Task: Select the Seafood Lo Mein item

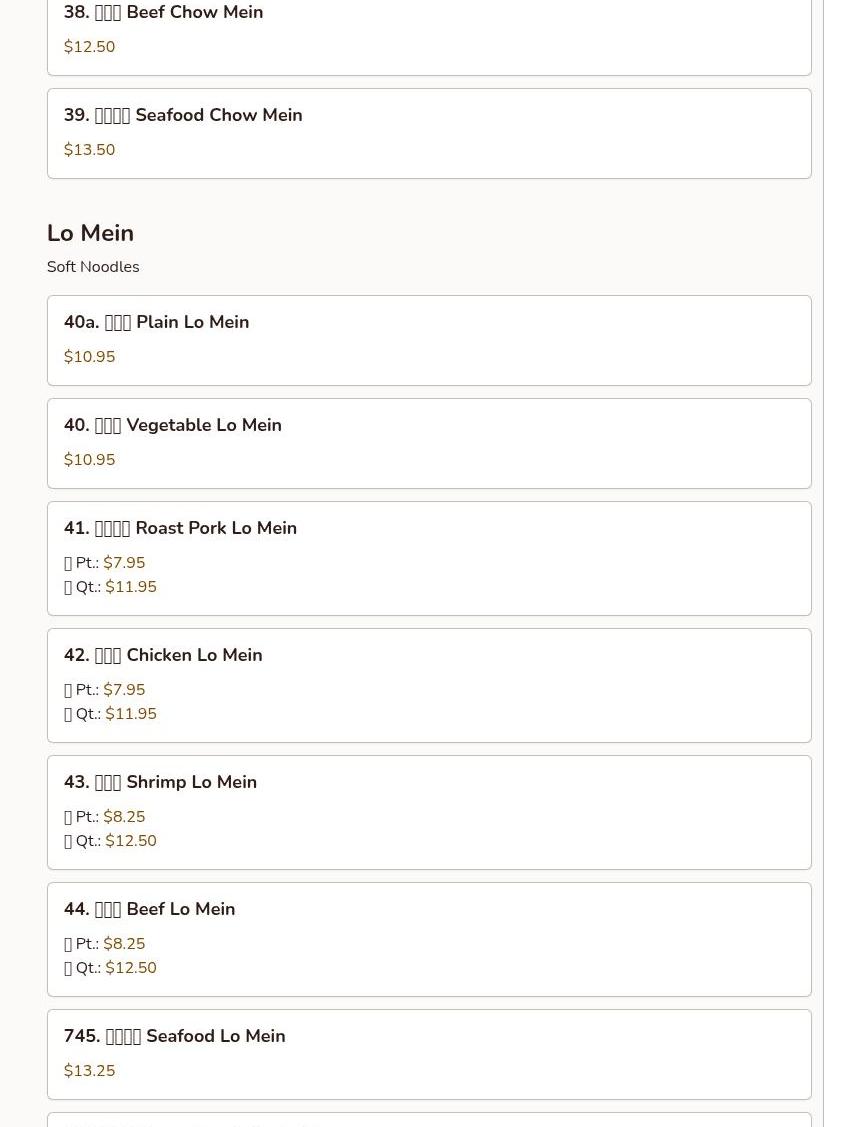Action: point(429,1054)
